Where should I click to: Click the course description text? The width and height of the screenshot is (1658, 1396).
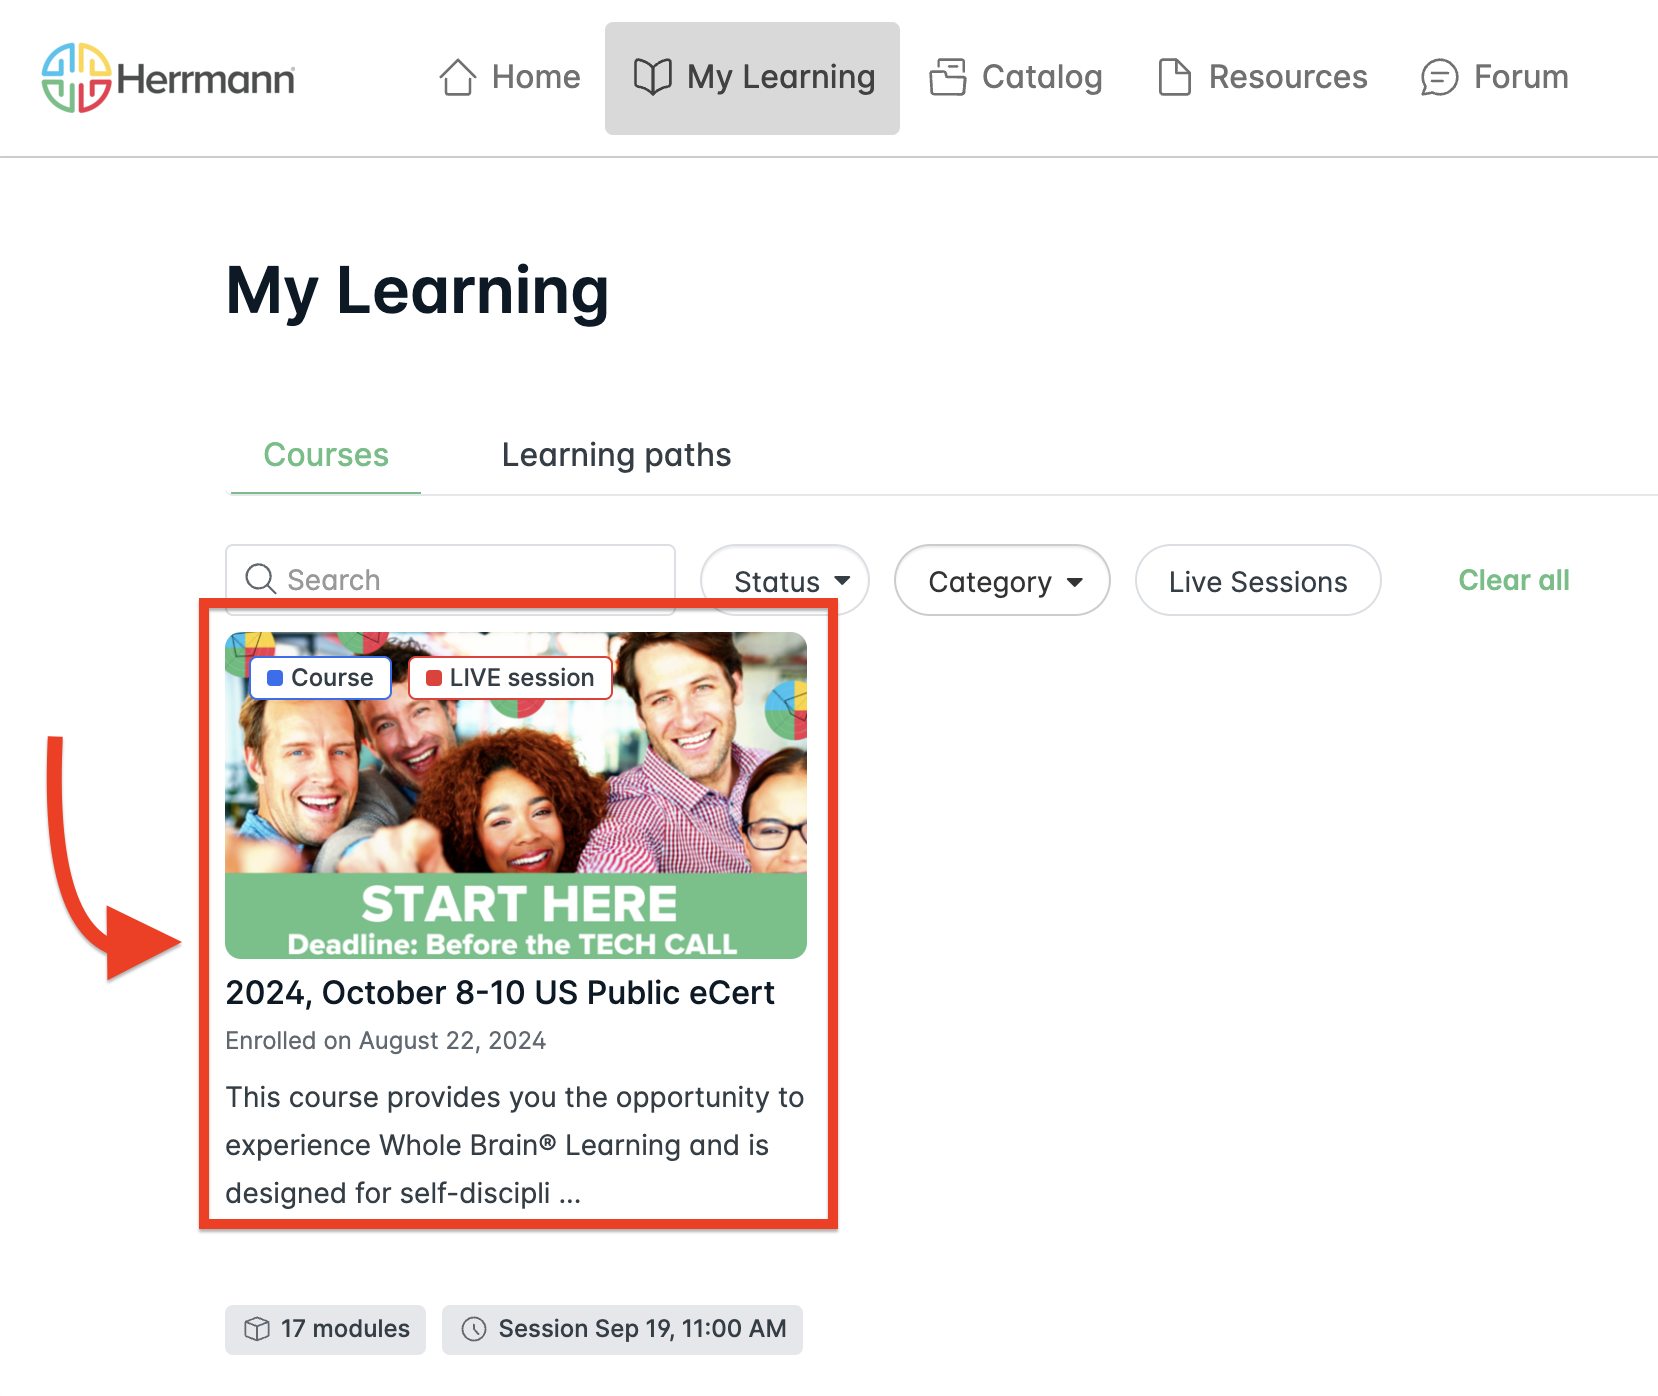tap(515, 1145)
